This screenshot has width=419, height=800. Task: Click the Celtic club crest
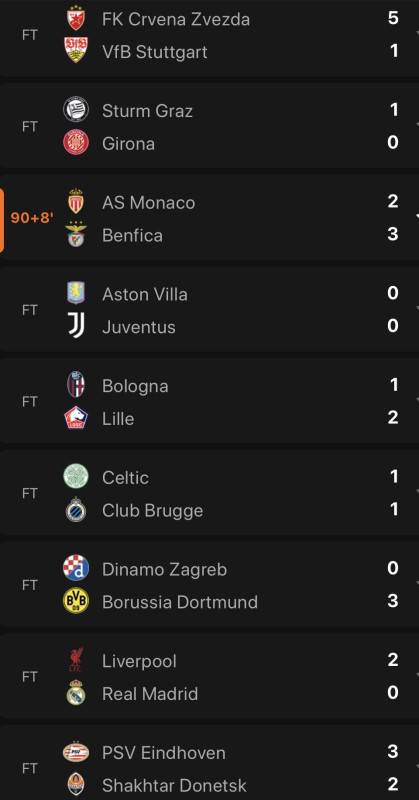(76, 477)
